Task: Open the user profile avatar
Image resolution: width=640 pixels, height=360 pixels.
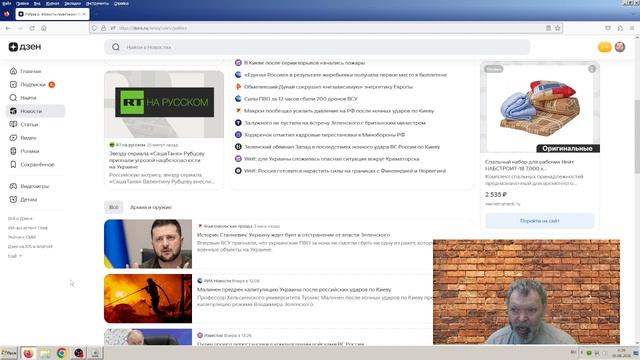Action: click(620, 47)
